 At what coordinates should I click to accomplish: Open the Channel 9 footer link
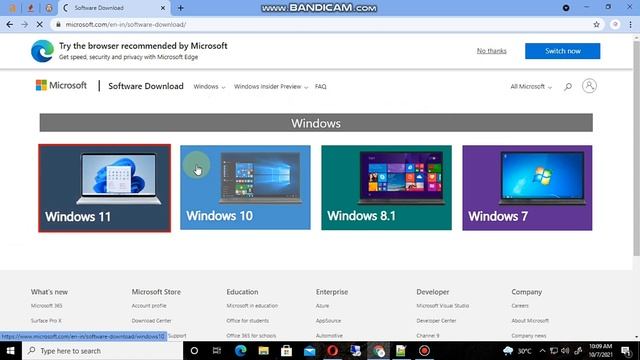point(428,336)
